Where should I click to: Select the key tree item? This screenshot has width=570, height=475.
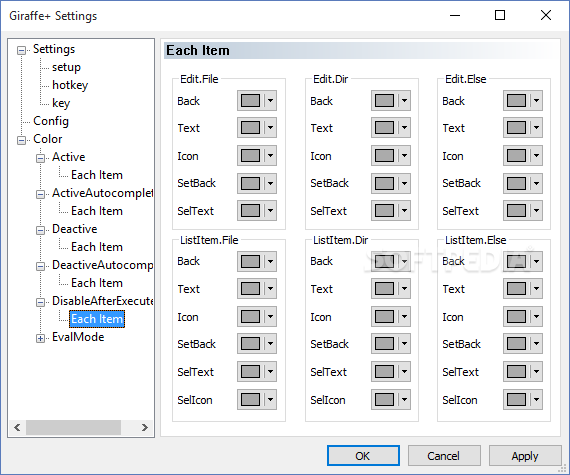coord(61,103)
